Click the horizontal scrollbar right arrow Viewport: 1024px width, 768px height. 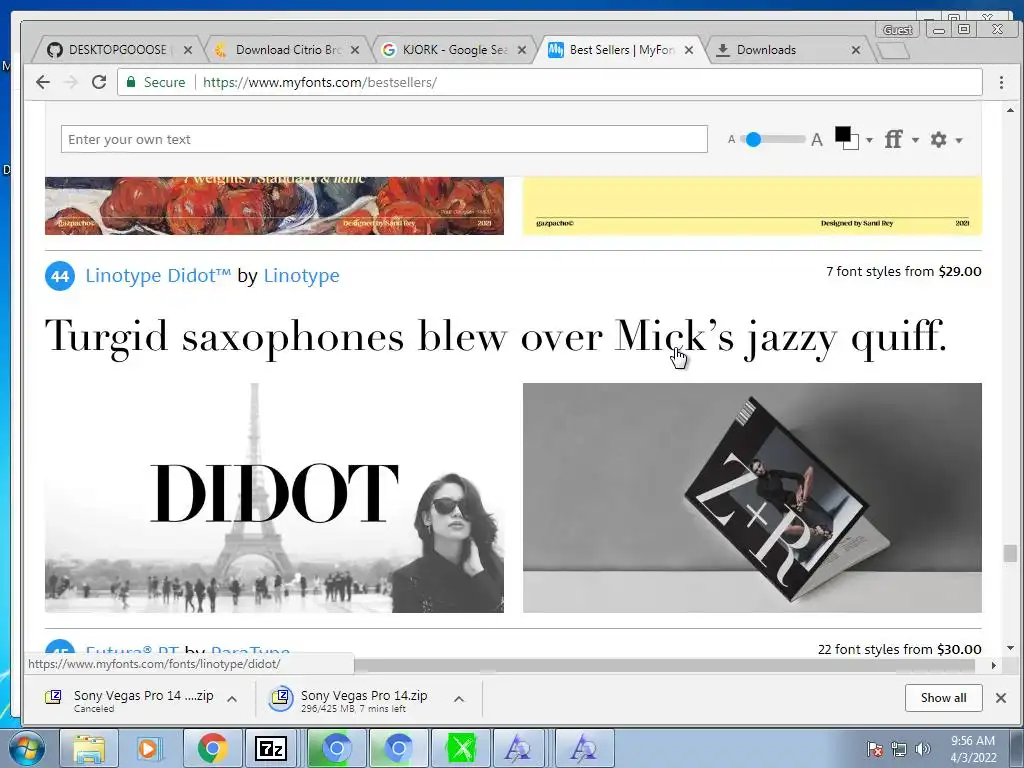coord(993,665)
